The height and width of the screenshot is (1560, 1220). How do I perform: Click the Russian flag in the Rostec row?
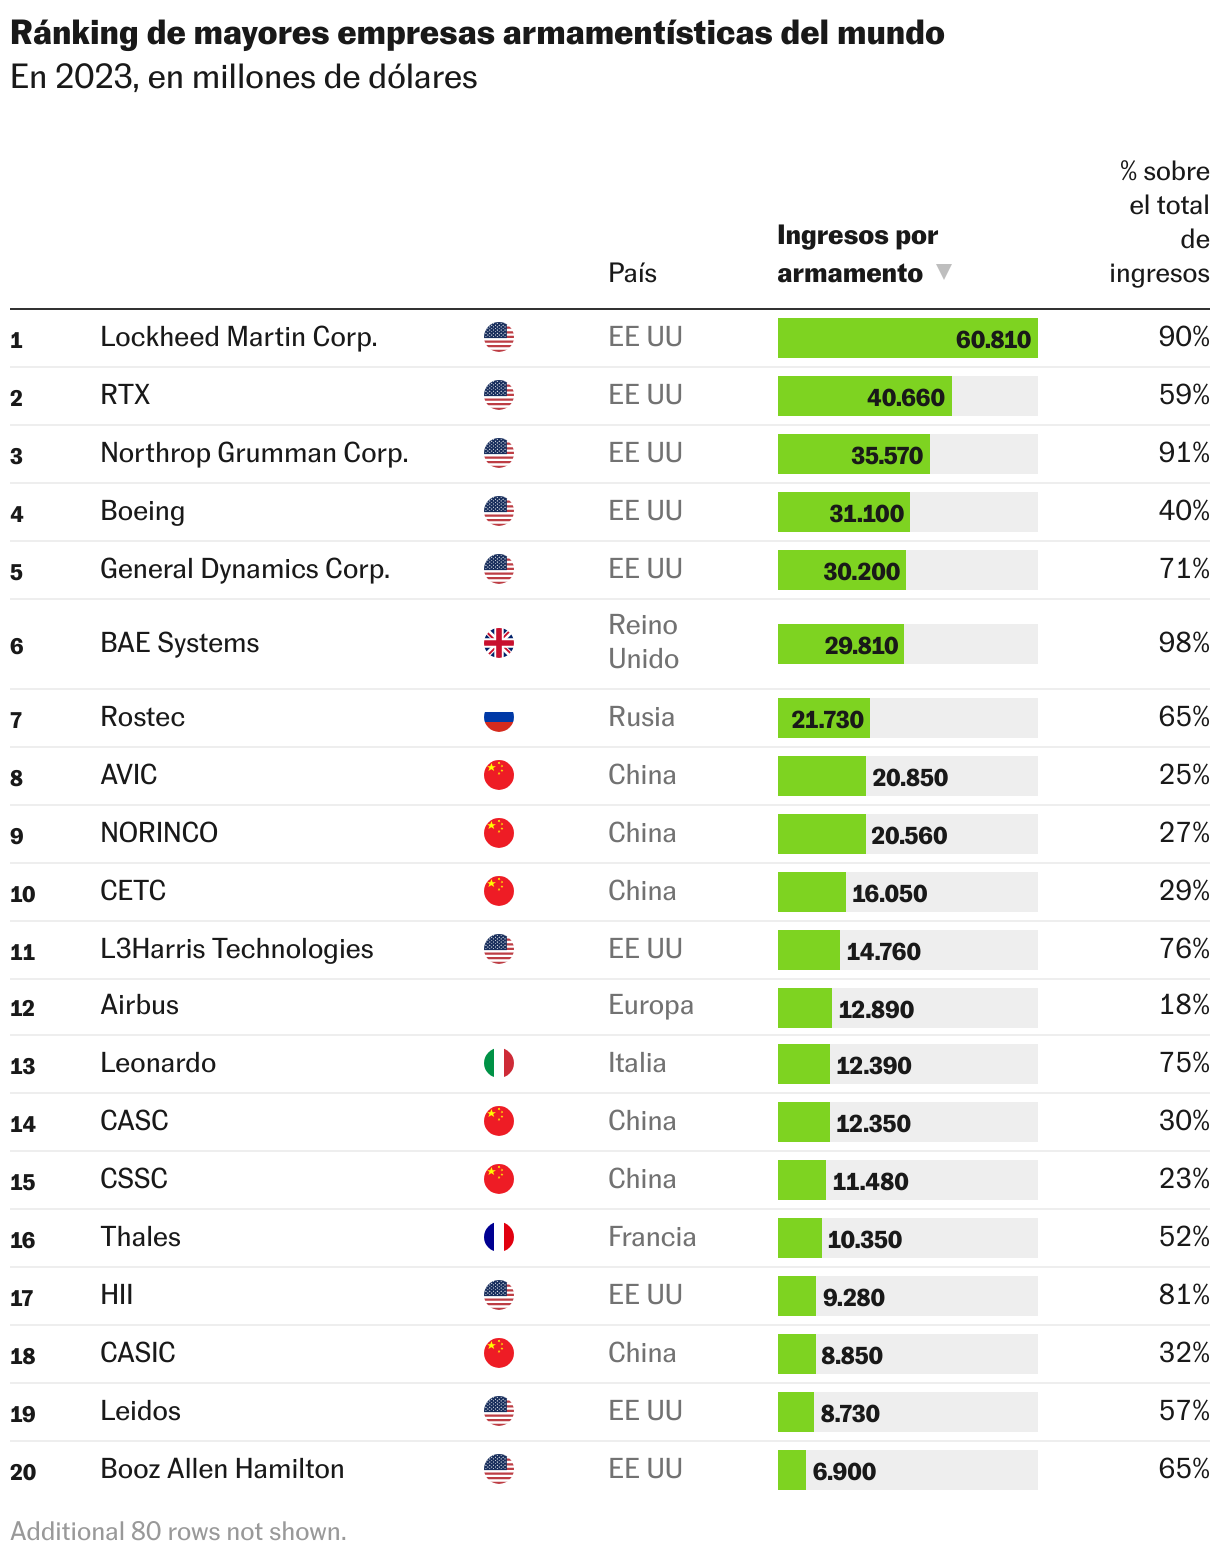click(x=499, y=717)
